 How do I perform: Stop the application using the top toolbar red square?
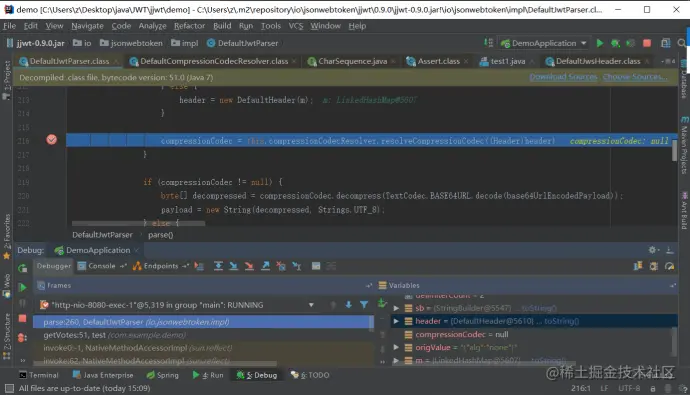pos(646,43)
